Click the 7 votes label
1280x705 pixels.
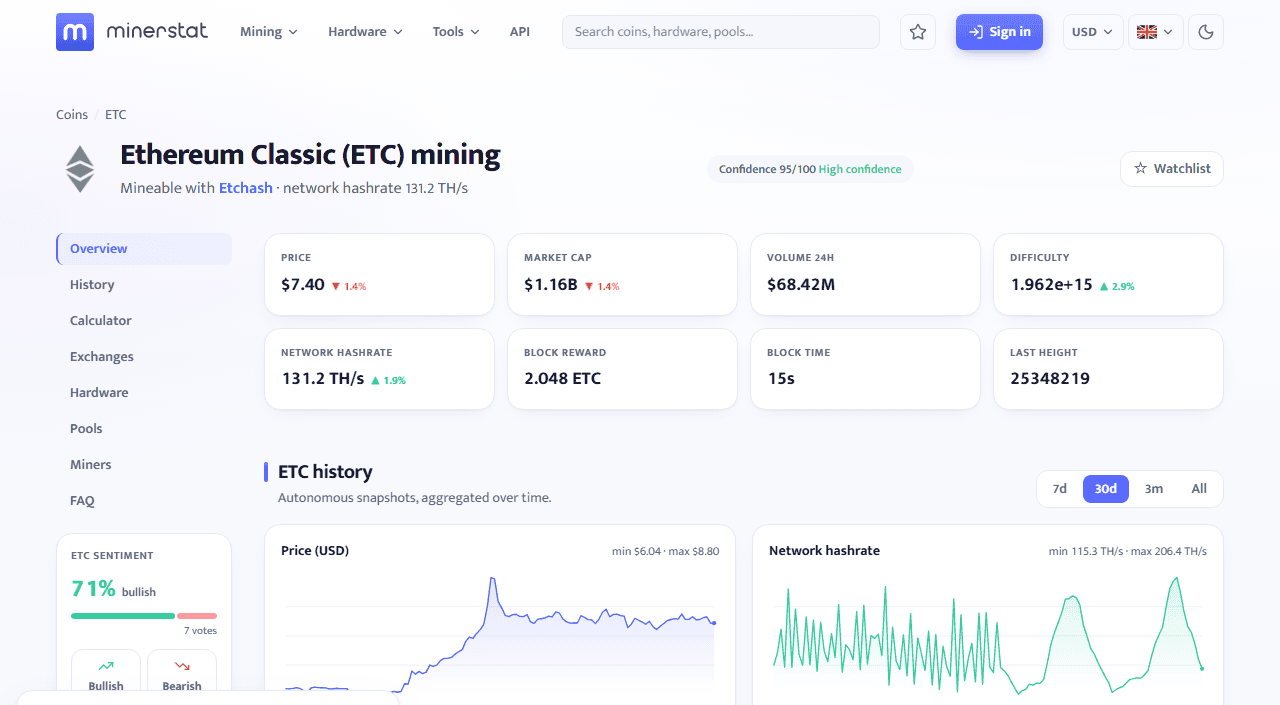click(200, 631)
